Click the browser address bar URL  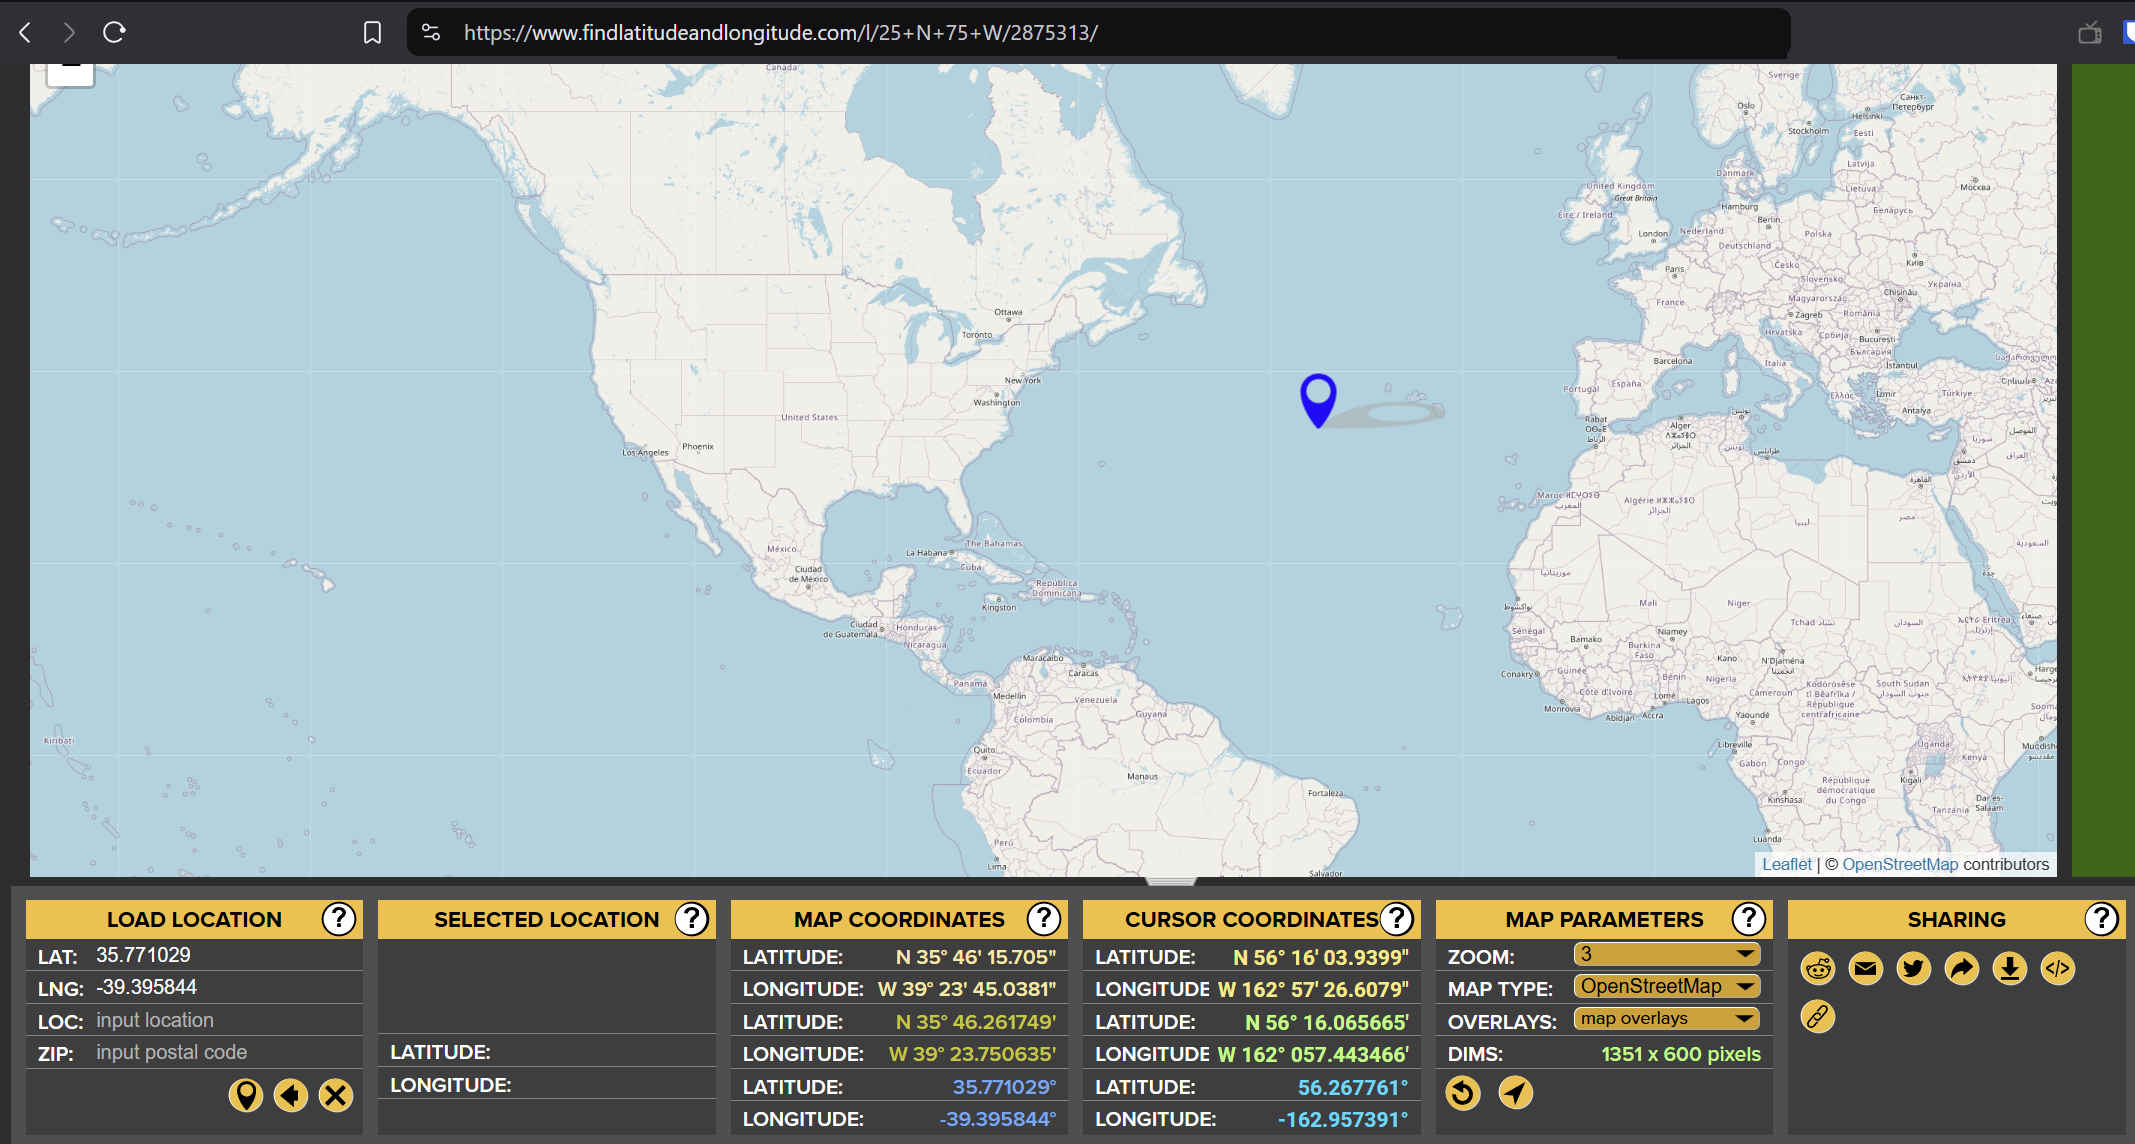[x=780, y=32]
